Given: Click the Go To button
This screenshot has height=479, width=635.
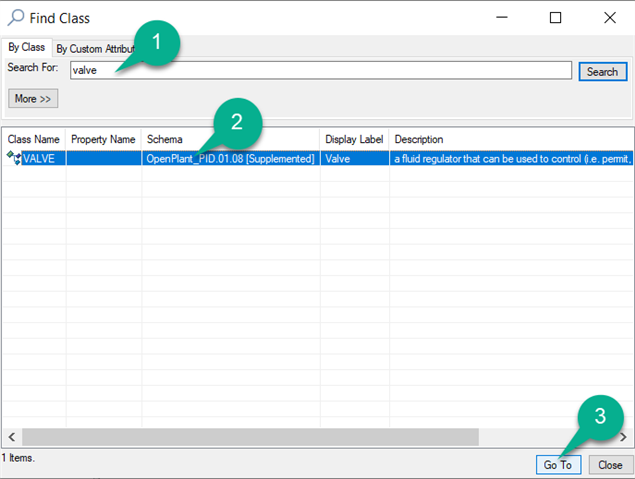Looking at the screenshot, I should coord(558,465).
